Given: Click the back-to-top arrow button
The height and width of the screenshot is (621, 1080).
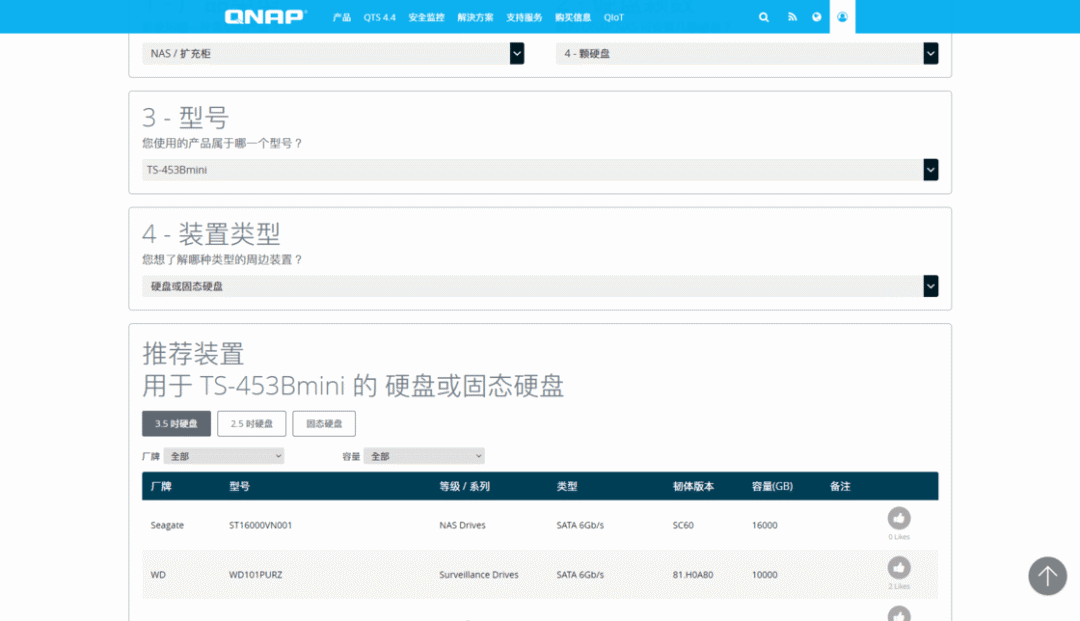Looking at the screenshot, I should coord(1048,576).
